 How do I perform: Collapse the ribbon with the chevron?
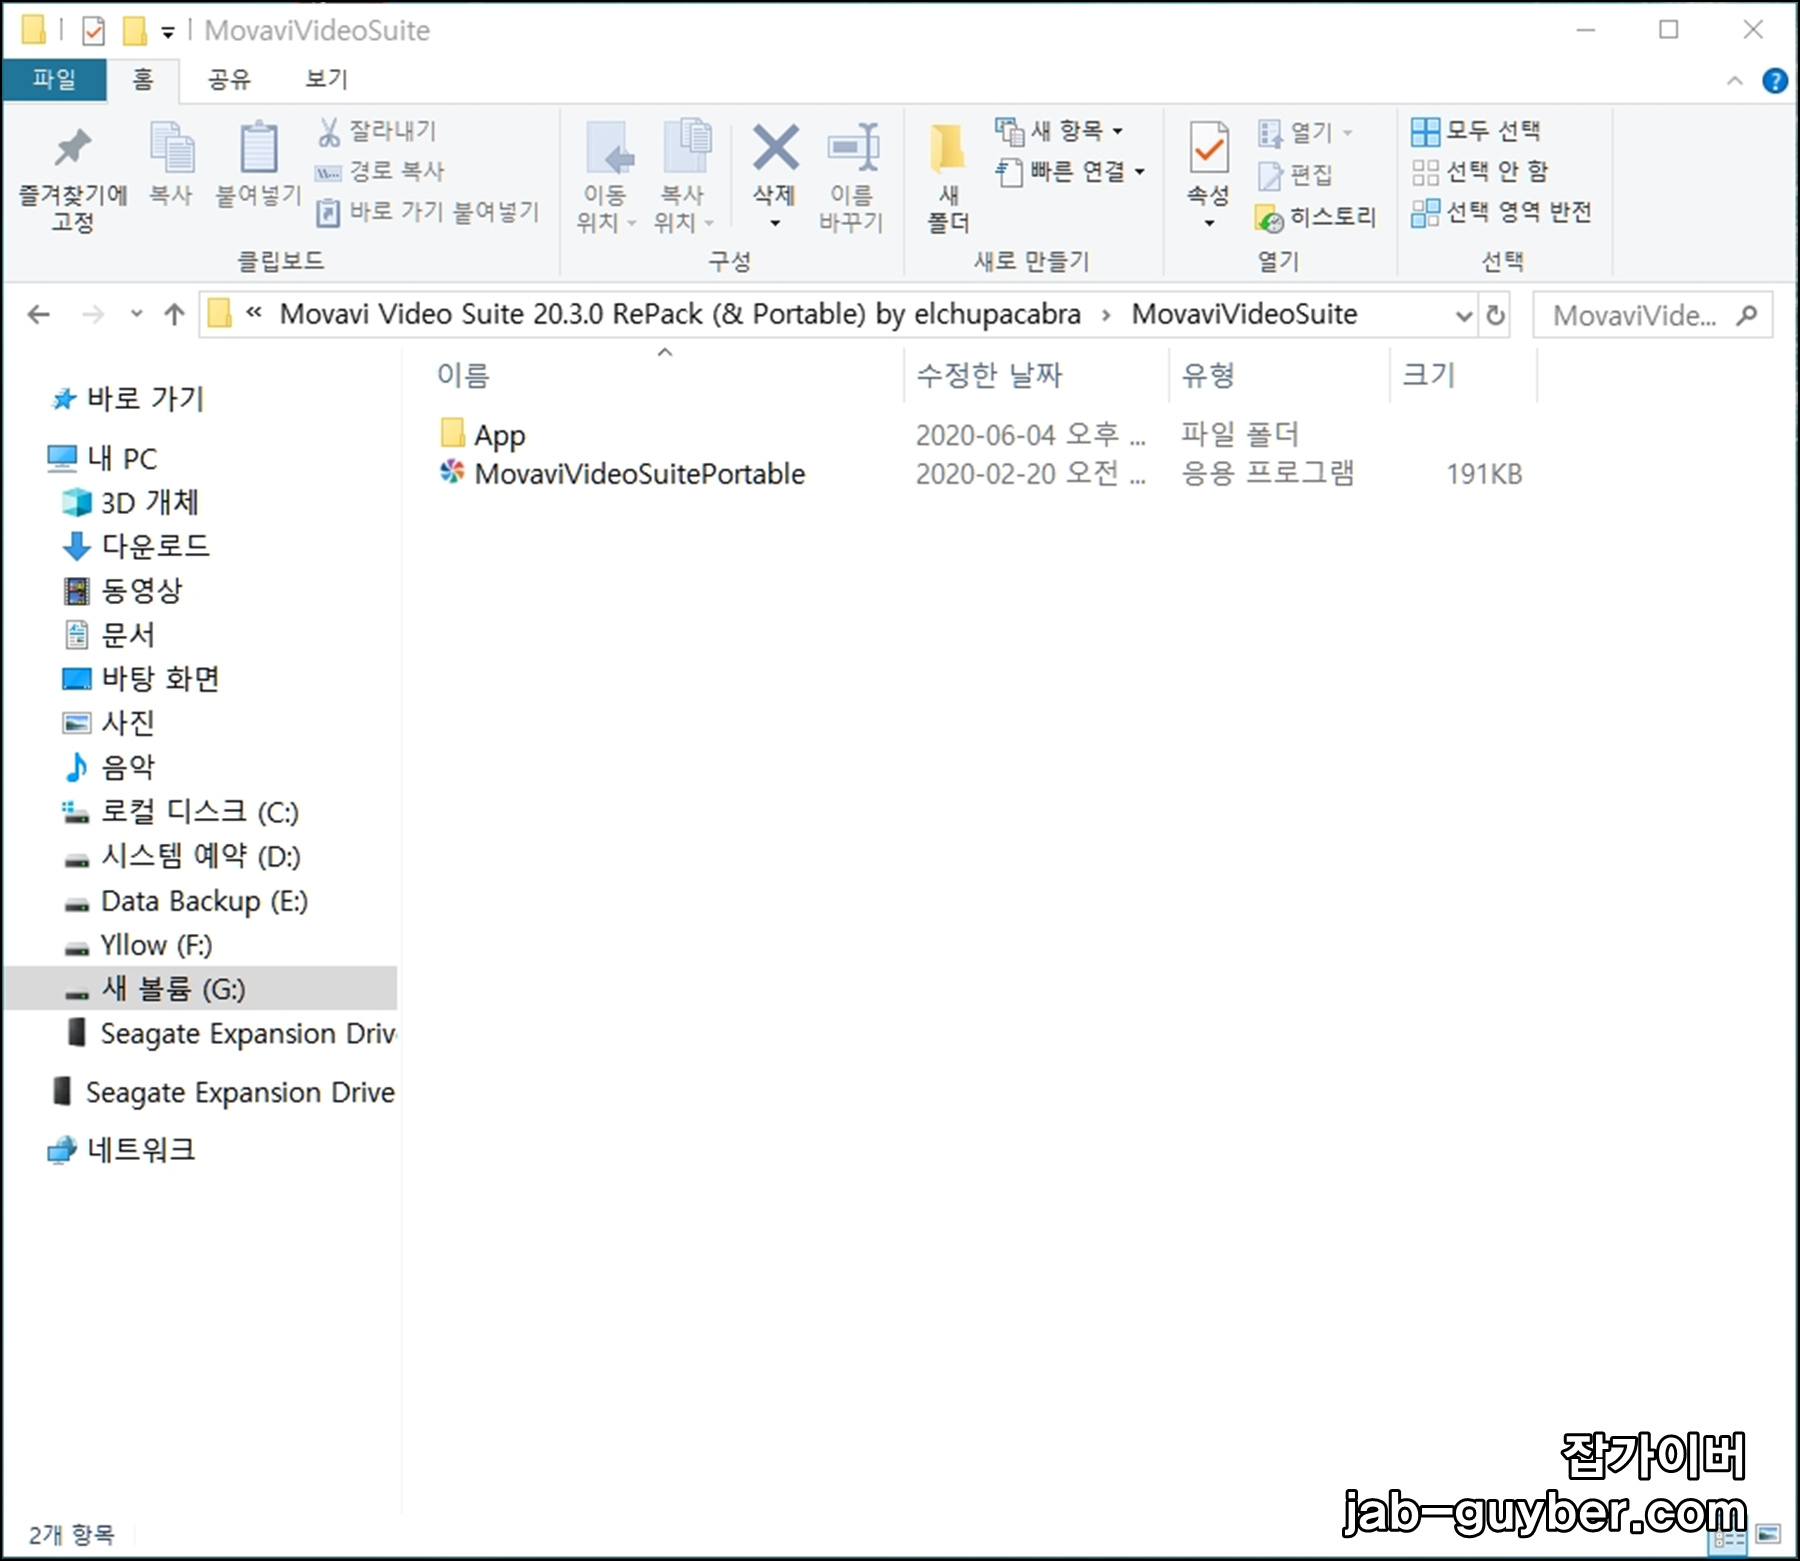point(1735,81)
